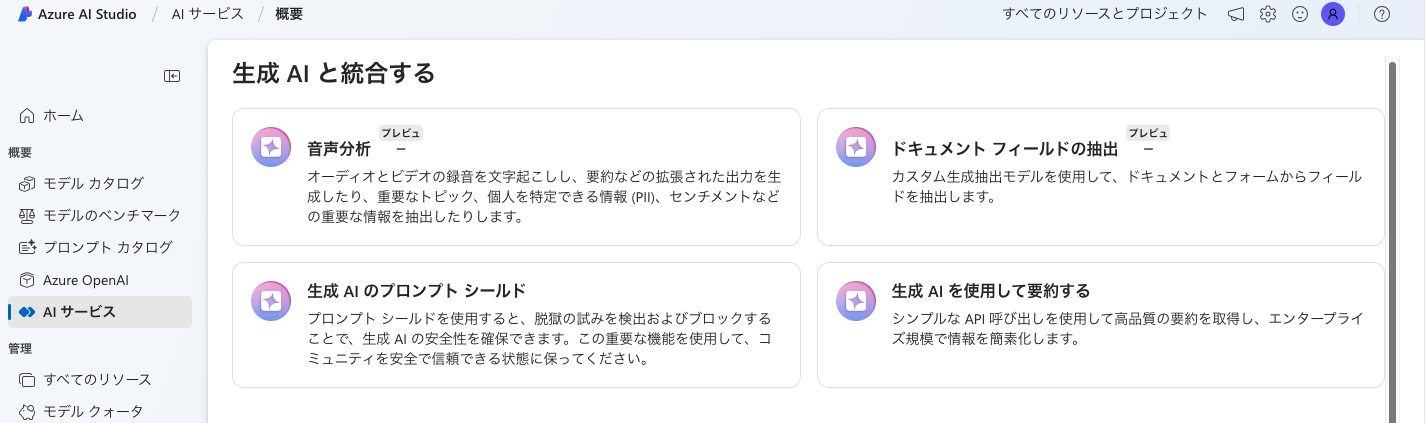1425x423 pixels.
Task: Open the announcements megaphone icon
Action: pyautogui.click(x=1236, y=14)
